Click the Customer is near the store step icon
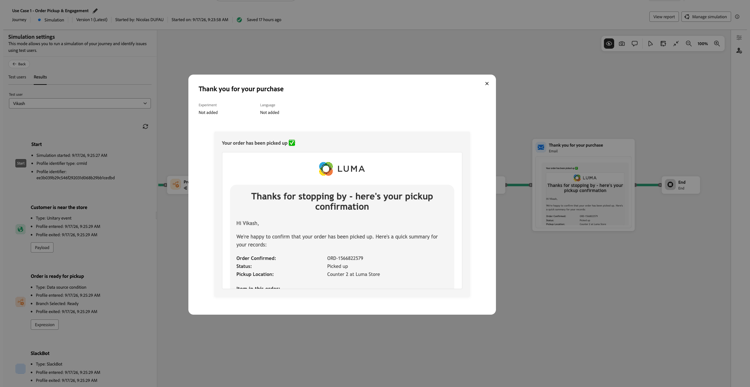The image size is (750, 387). click(x=20, y=229)
